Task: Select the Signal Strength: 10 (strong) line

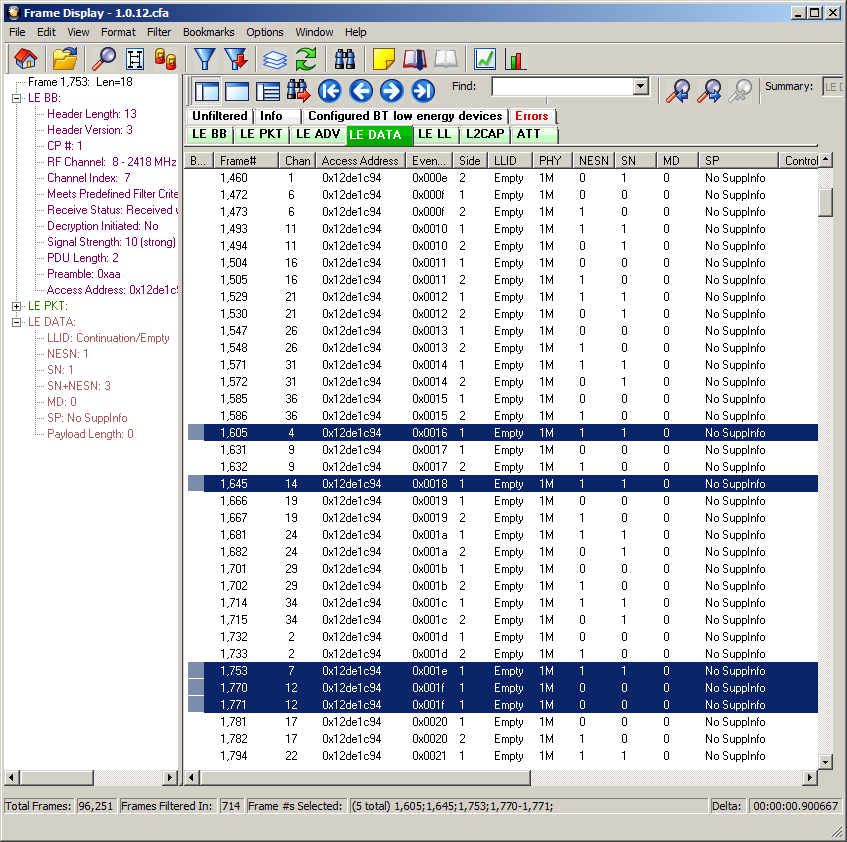Action: point(111,242)
